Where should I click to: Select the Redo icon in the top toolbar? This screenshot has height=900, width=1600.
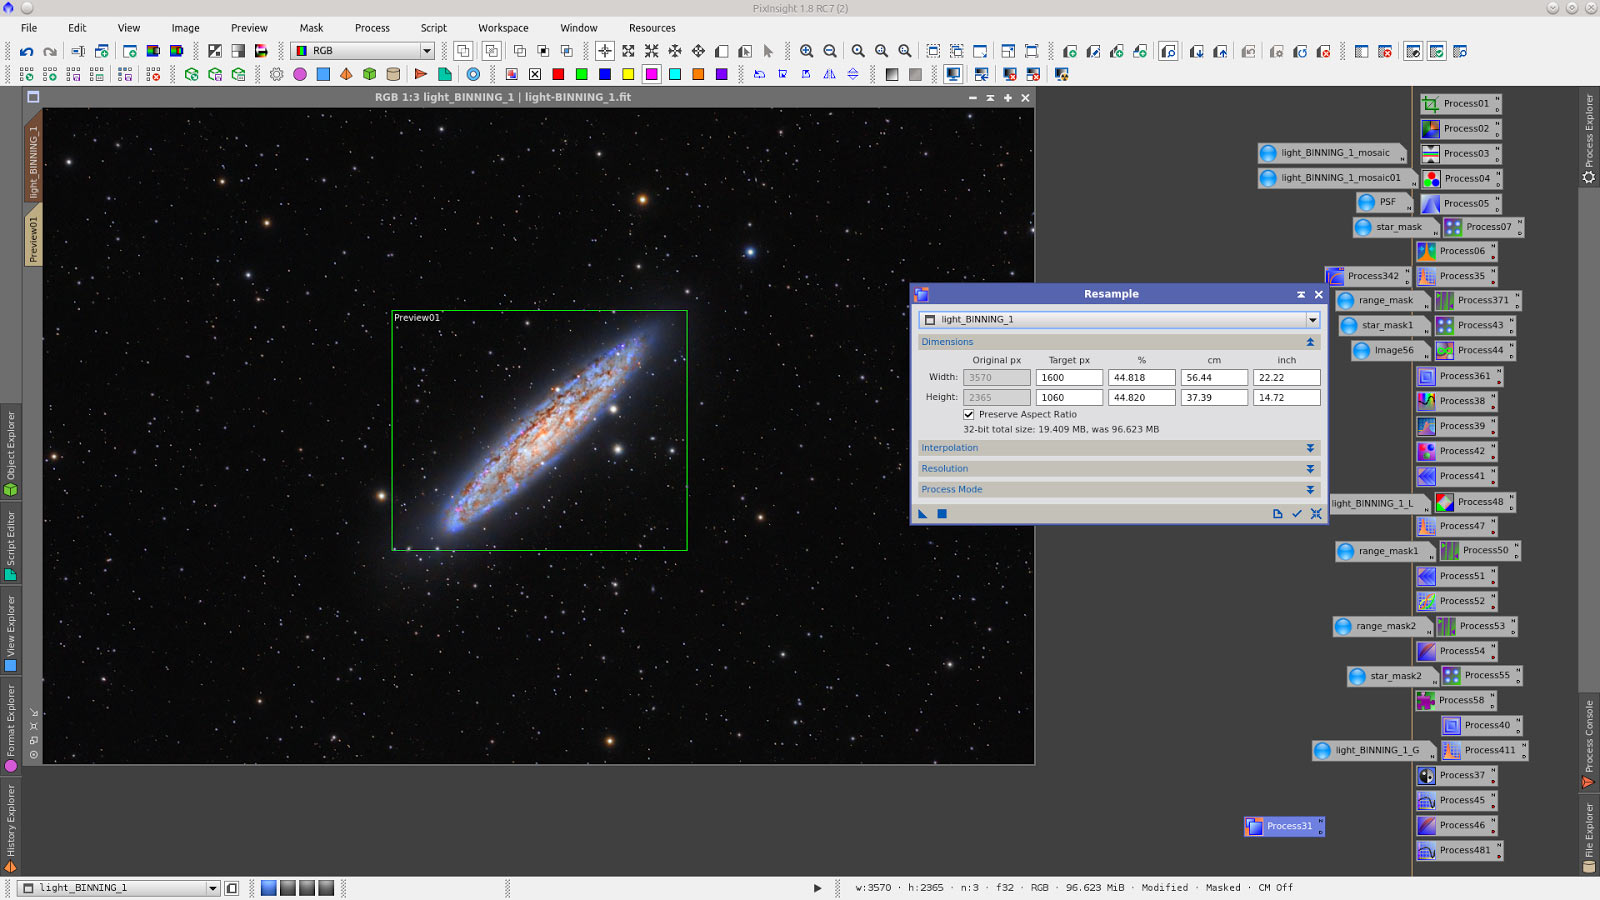click(x=50, y=50)
